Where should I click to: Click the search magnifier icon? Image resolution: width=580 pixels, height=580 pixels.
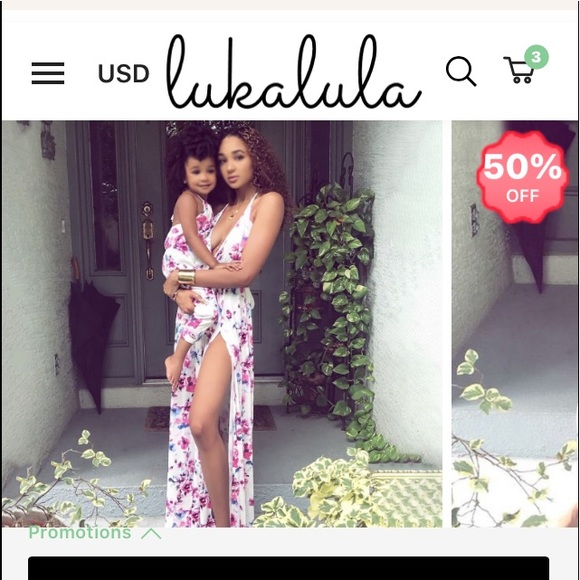click(x=461, y=71)
